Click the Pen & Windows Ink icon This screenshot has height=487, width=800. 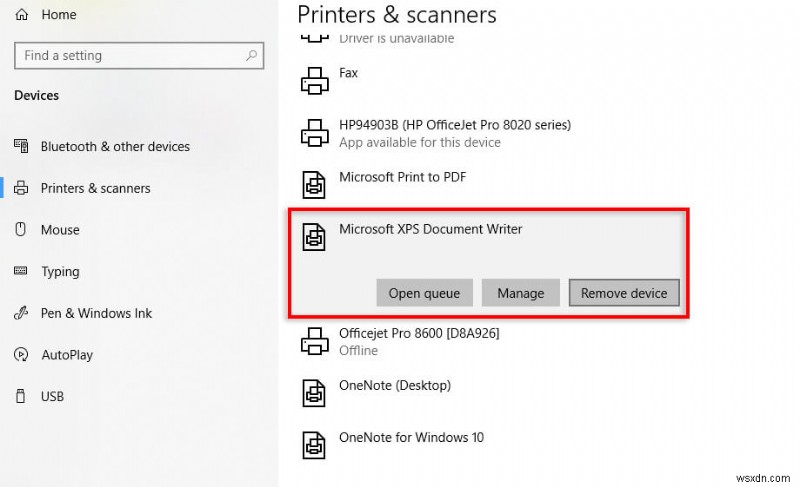(21, 313)
